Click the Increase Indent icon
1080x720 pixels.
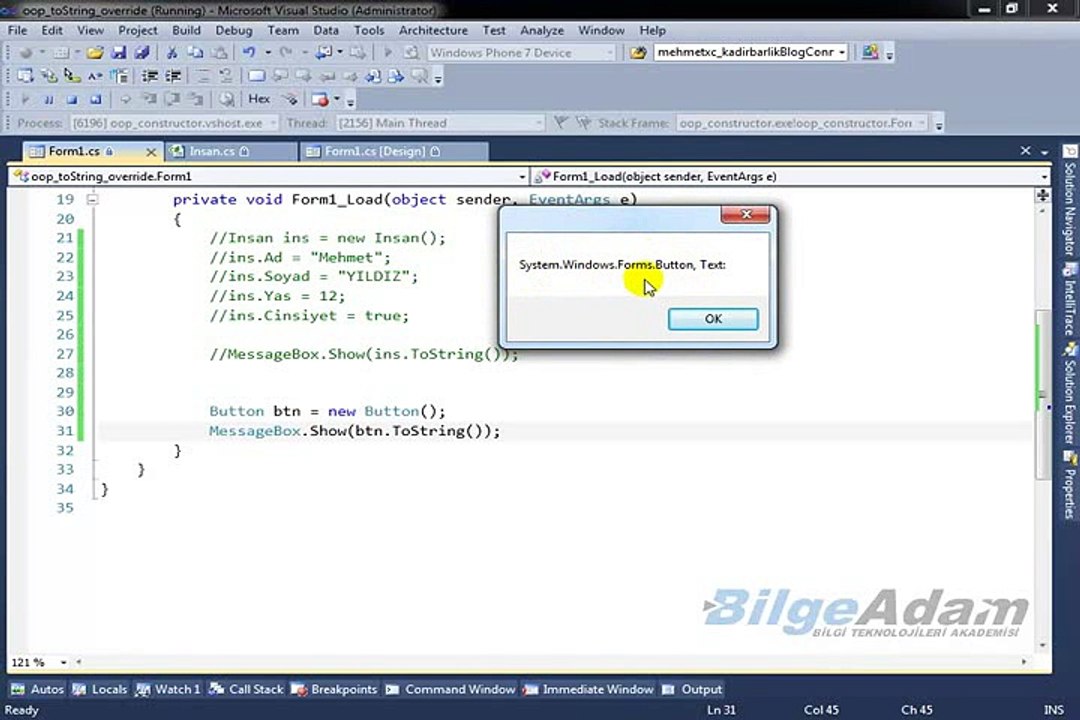pyautogui.click(x=173, y=76)
